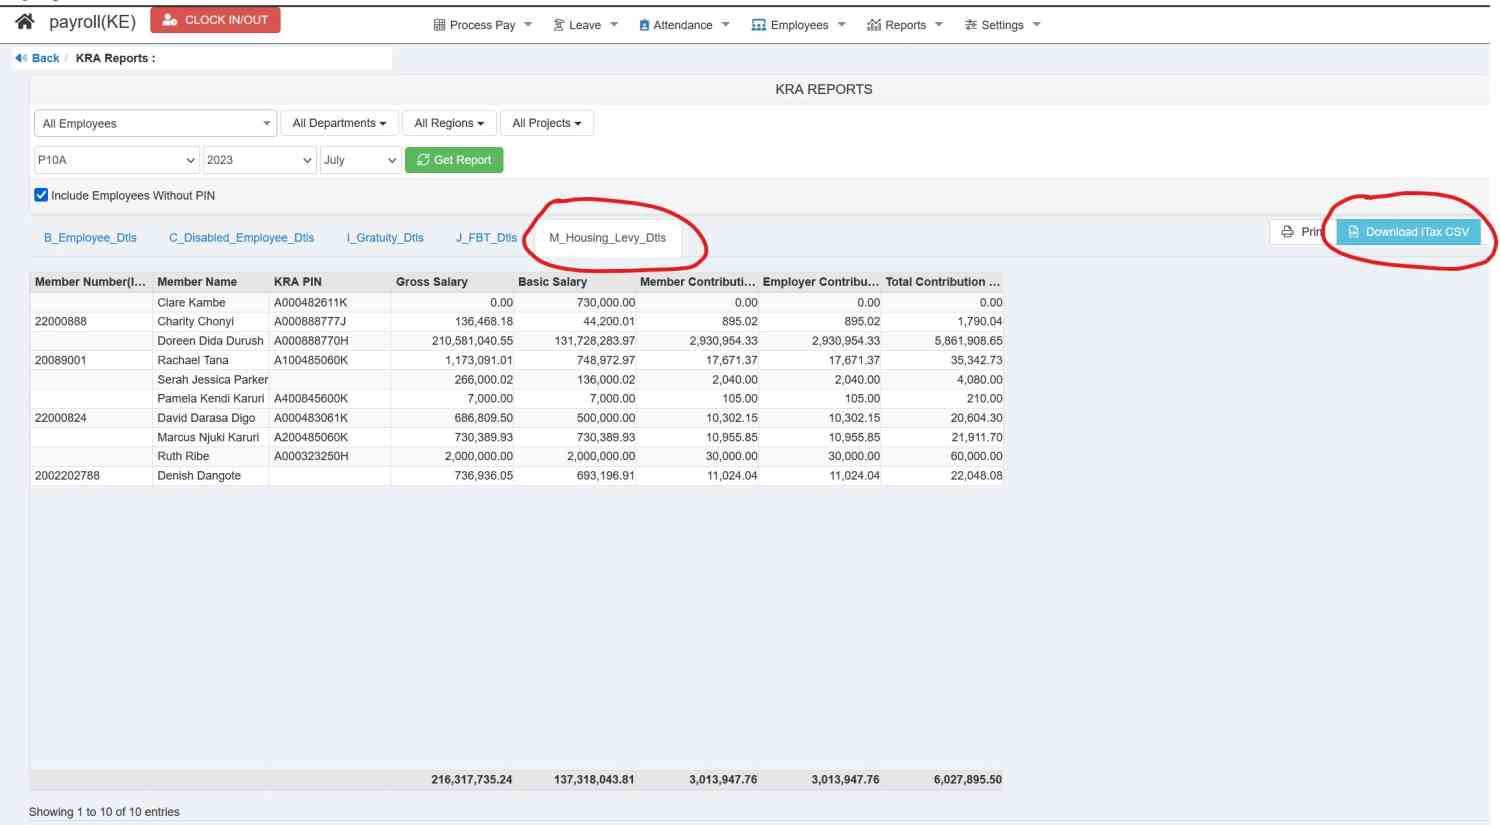Click the payroll(KE) title text
This screenshot has width=1500, height=825.
pos(92,21)
